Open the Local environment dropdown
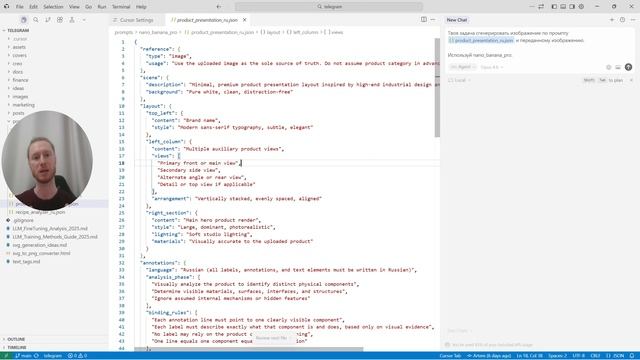640x360 pixels. coord(459,80)
